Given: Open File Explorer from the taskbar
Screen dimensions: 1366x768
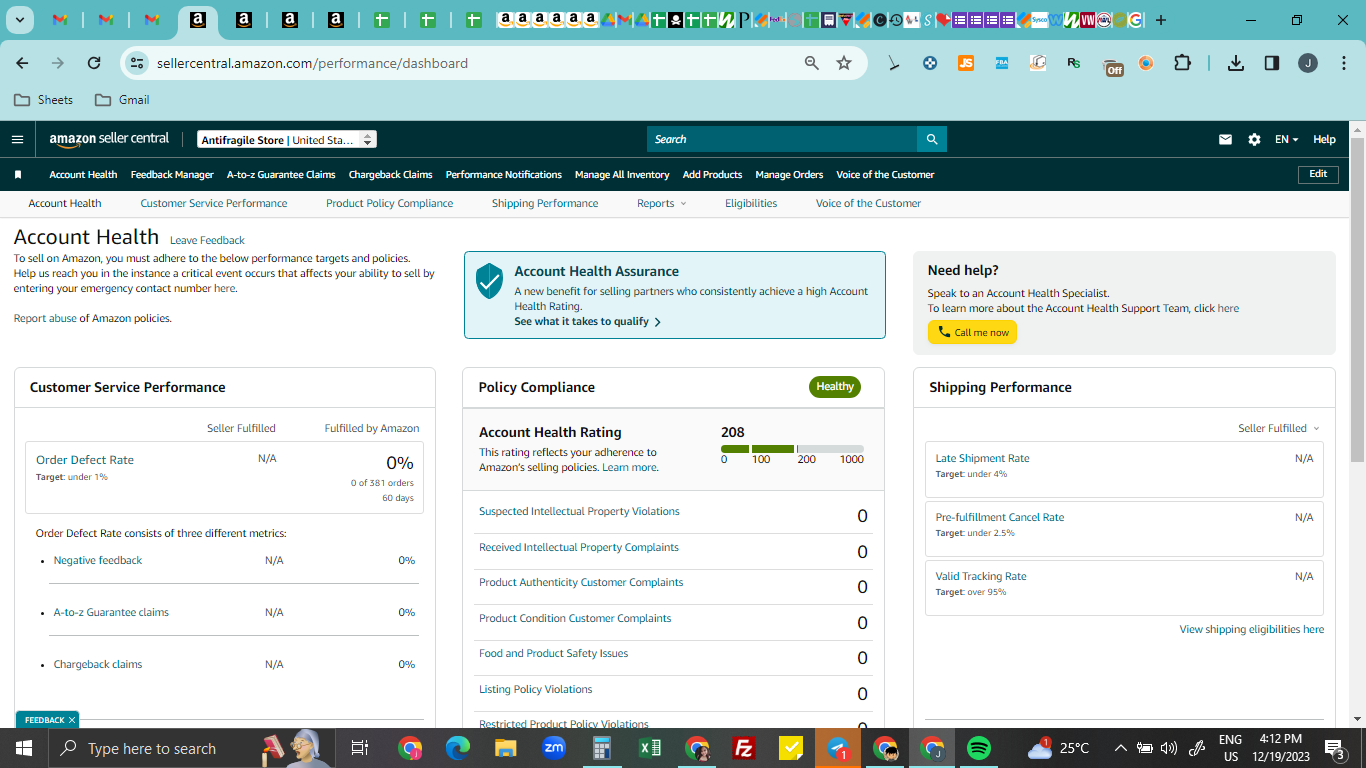Looking at the screenshot, I should [x=506, y=748].
